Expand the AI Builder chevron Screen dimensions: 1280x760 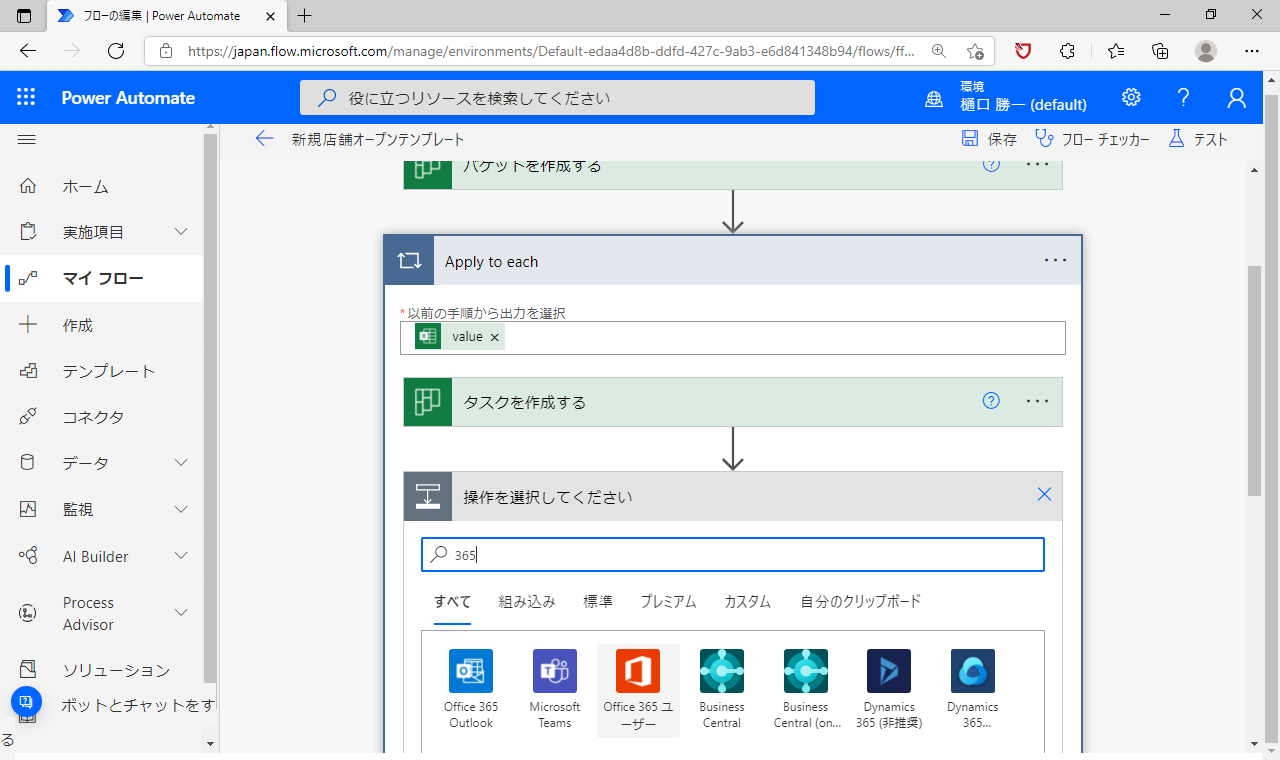(181, 556)
